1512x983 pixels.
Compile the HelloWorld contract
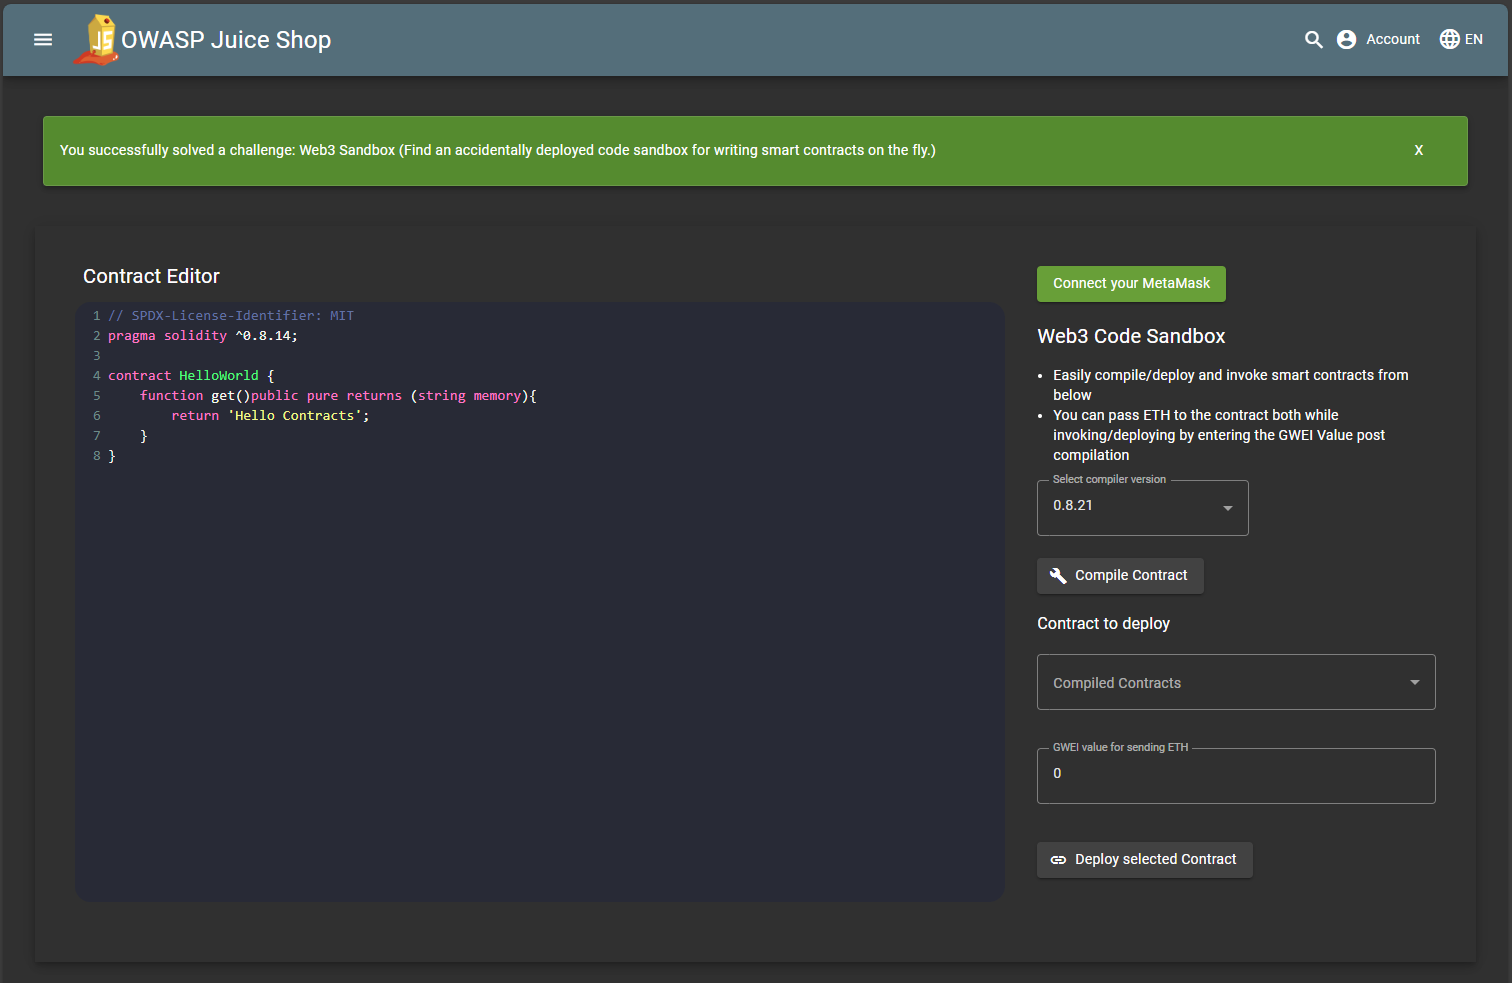[1120, 575]
